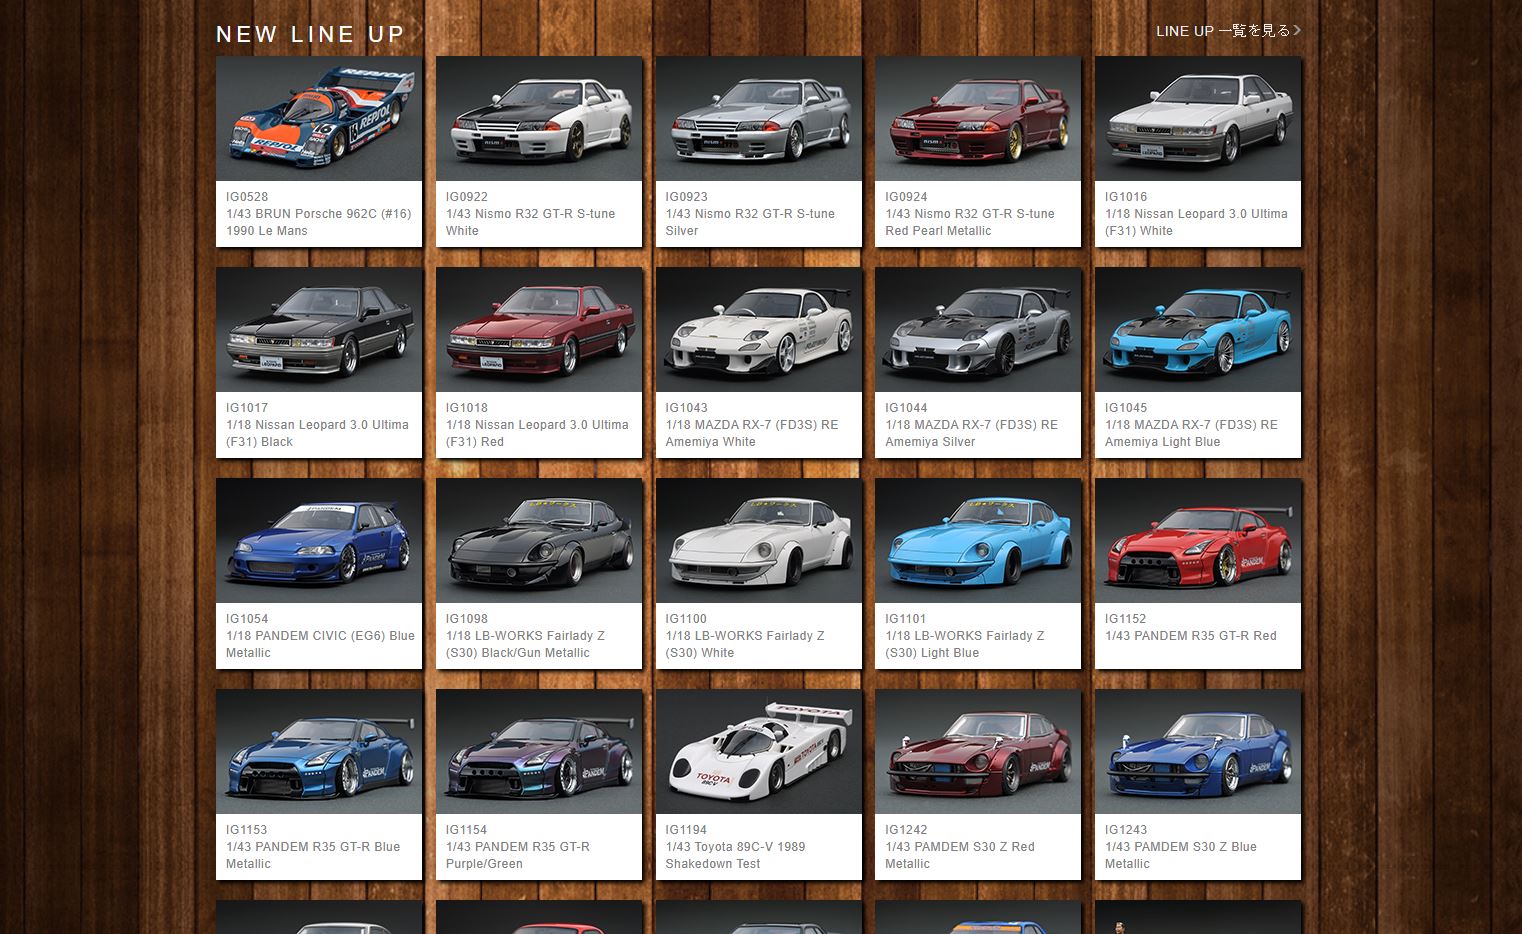Click the text '1/43 Nismo R32 GT-R S-tune Silver'
This screenshot has width=1522, height=934.
pos(750,222)
